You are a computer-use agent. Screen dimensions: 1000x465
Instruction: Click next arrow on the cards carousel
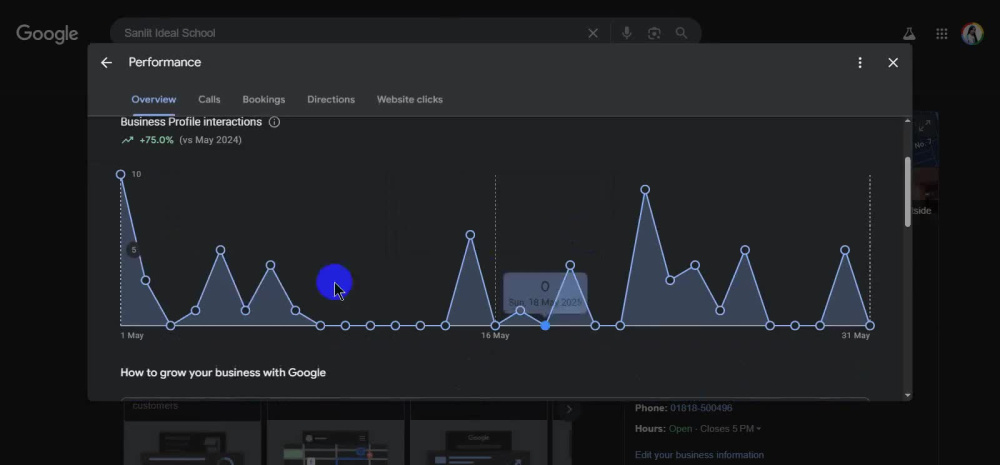(569, 410)
